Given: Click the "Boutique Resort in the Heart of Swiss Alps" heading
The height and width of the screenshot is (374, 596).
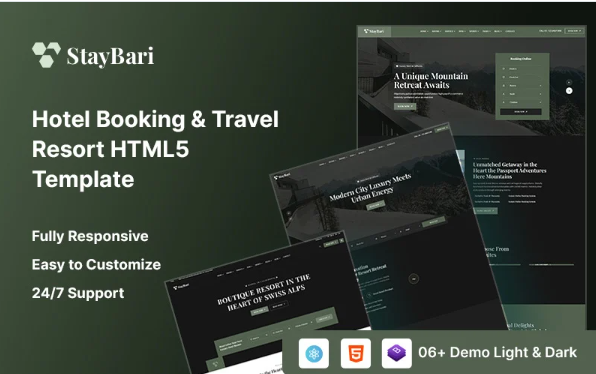Looking at the screenshot, I should tap(264, 293).
